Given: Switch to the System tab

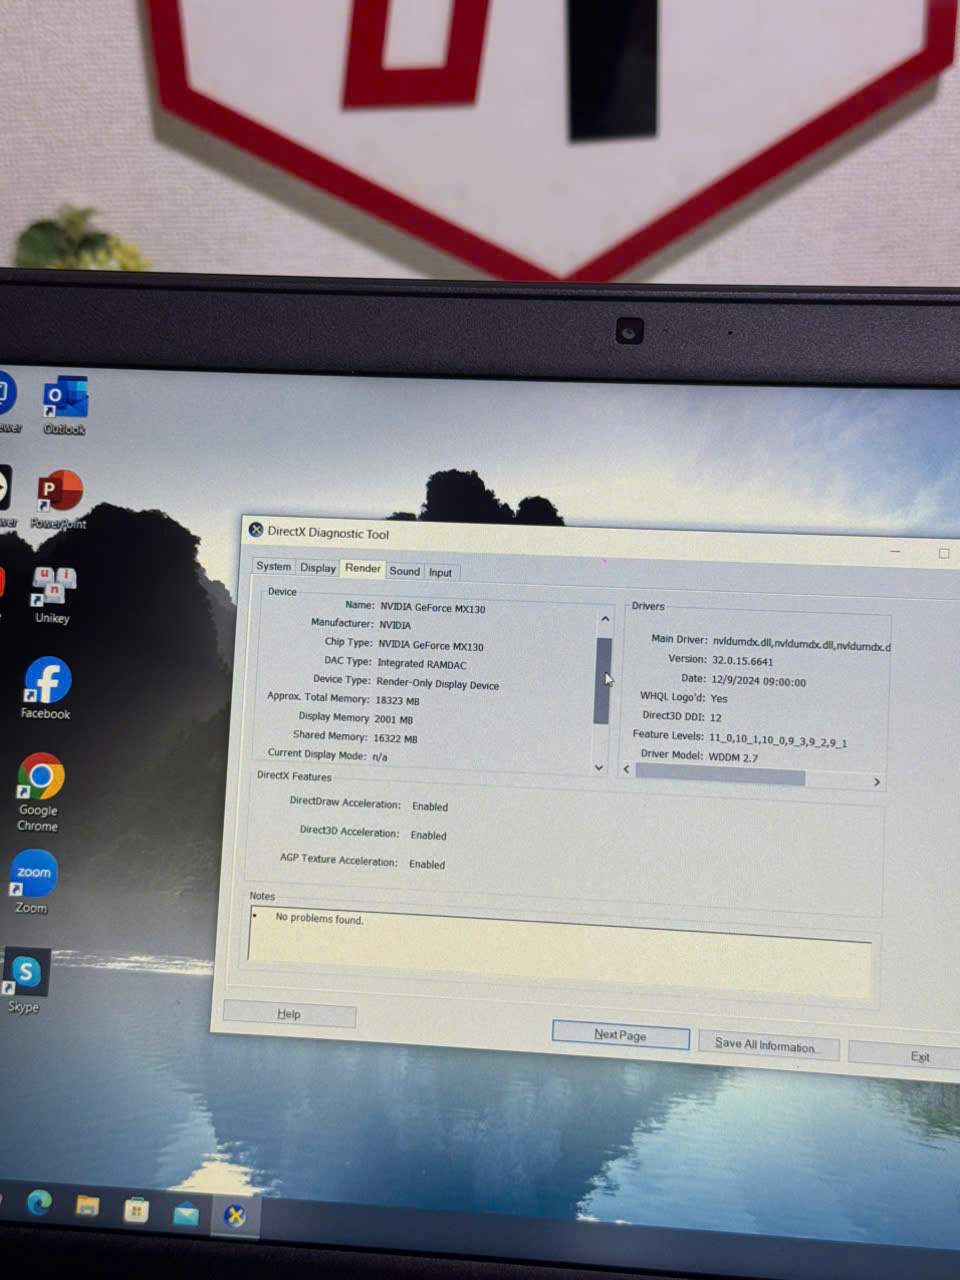Looking at the screenshot, I should coord(274,566).
